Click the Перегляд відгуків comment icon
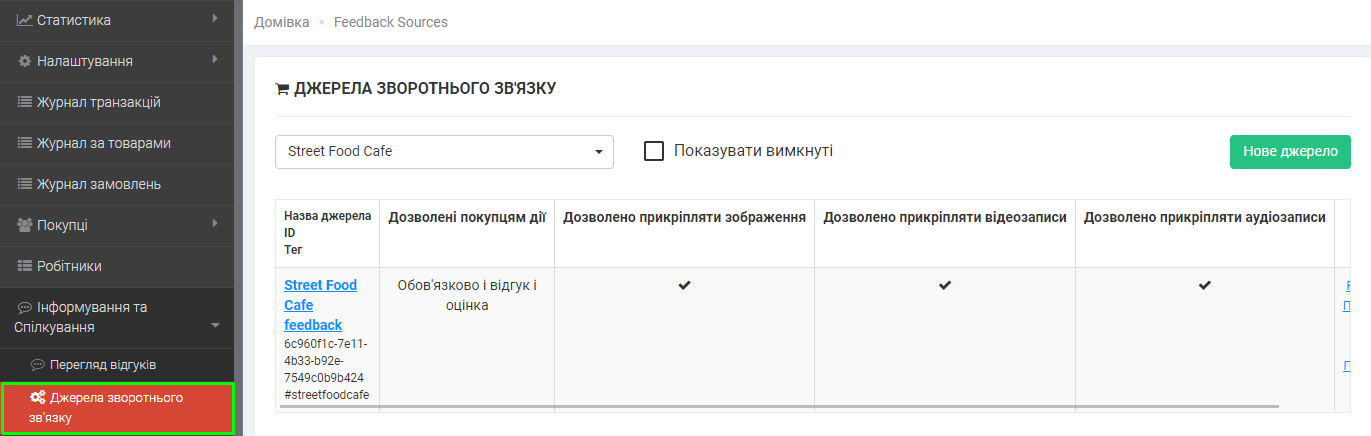 (x=38, y=365)
